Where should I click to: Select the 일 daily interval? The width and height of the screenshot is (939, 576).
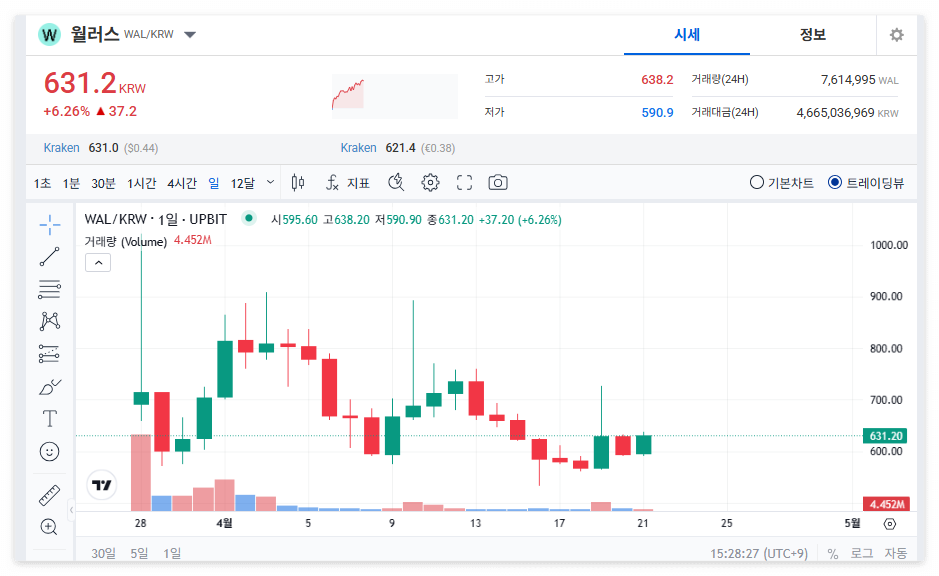(214, 183)
